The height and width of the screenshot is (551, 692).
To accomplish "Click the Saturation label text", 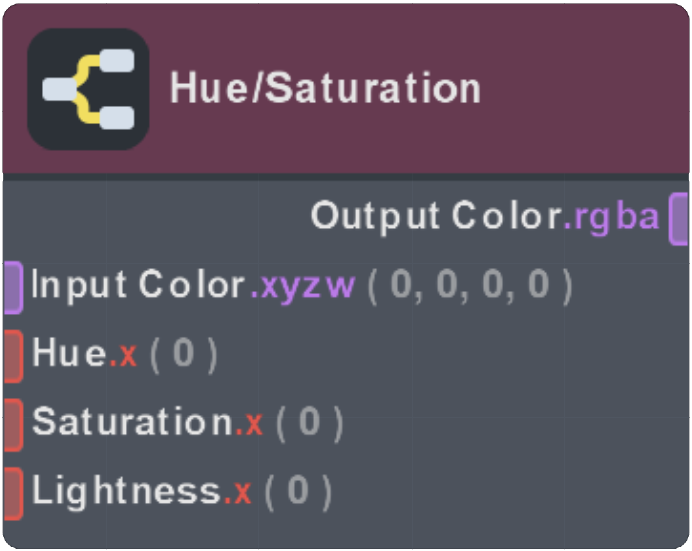I will coord(132,423).
